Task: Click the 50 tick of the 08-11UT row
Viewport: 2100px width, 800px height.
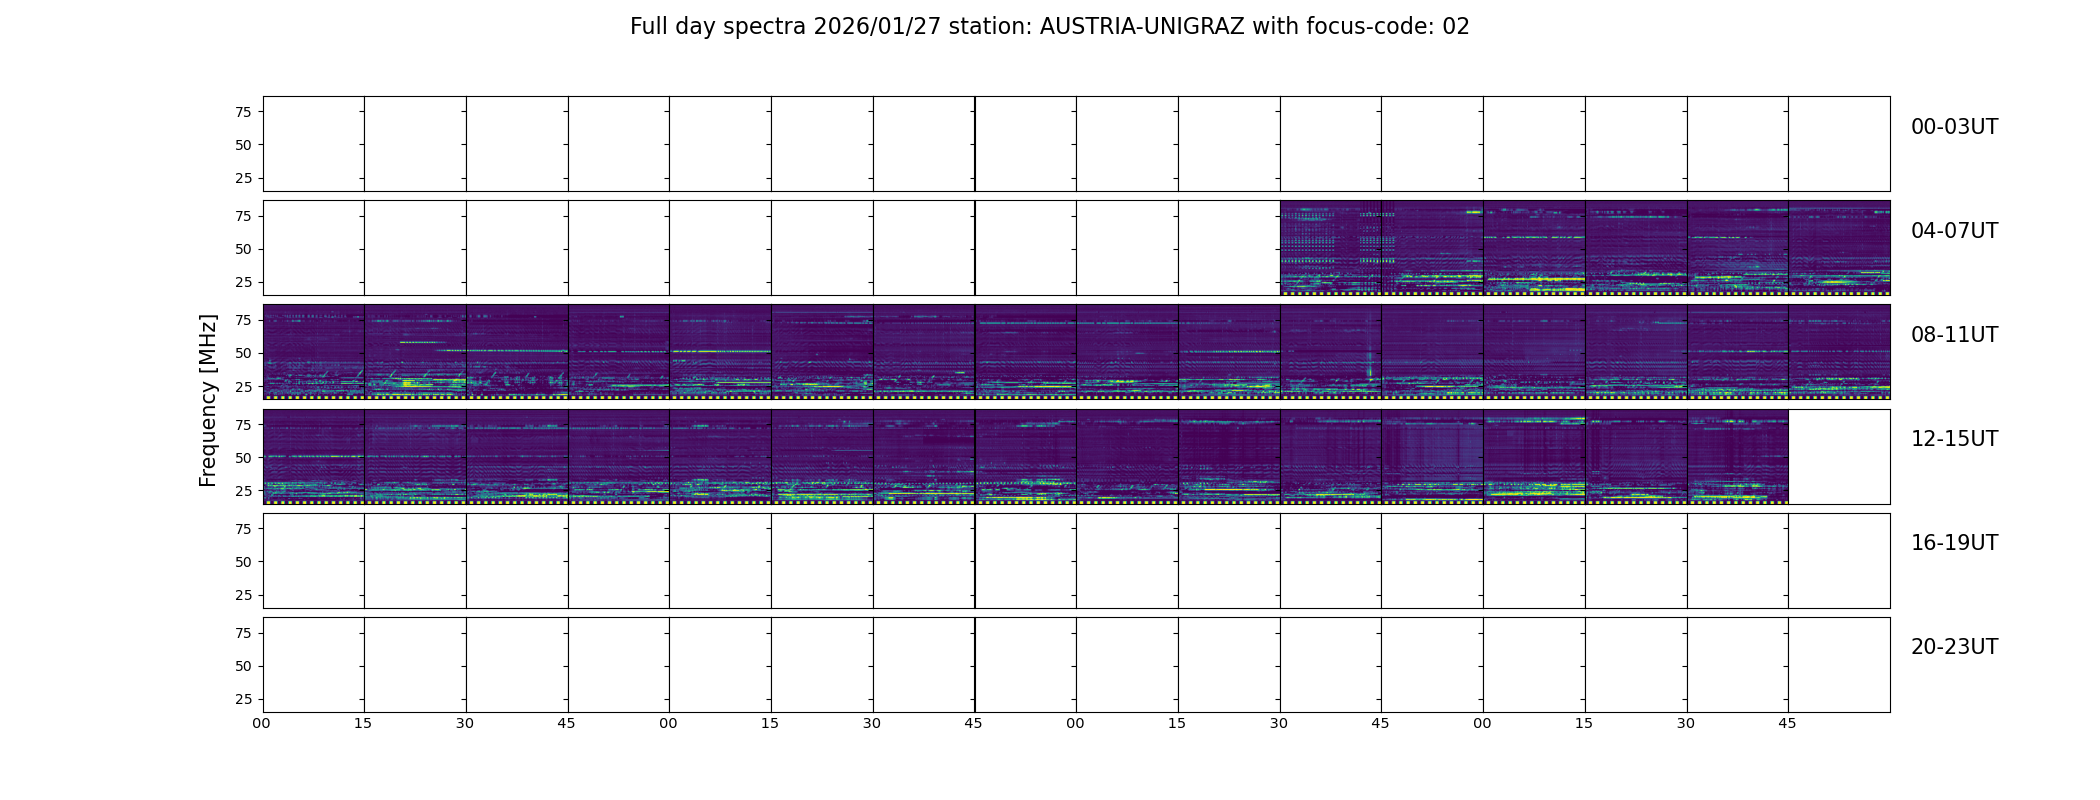Action: (243, 353)
